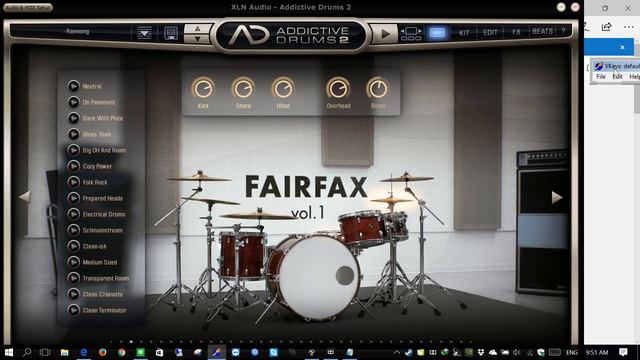Go to previous kit with left arrow
Viewport: 640px width, 360px height.
24,197
